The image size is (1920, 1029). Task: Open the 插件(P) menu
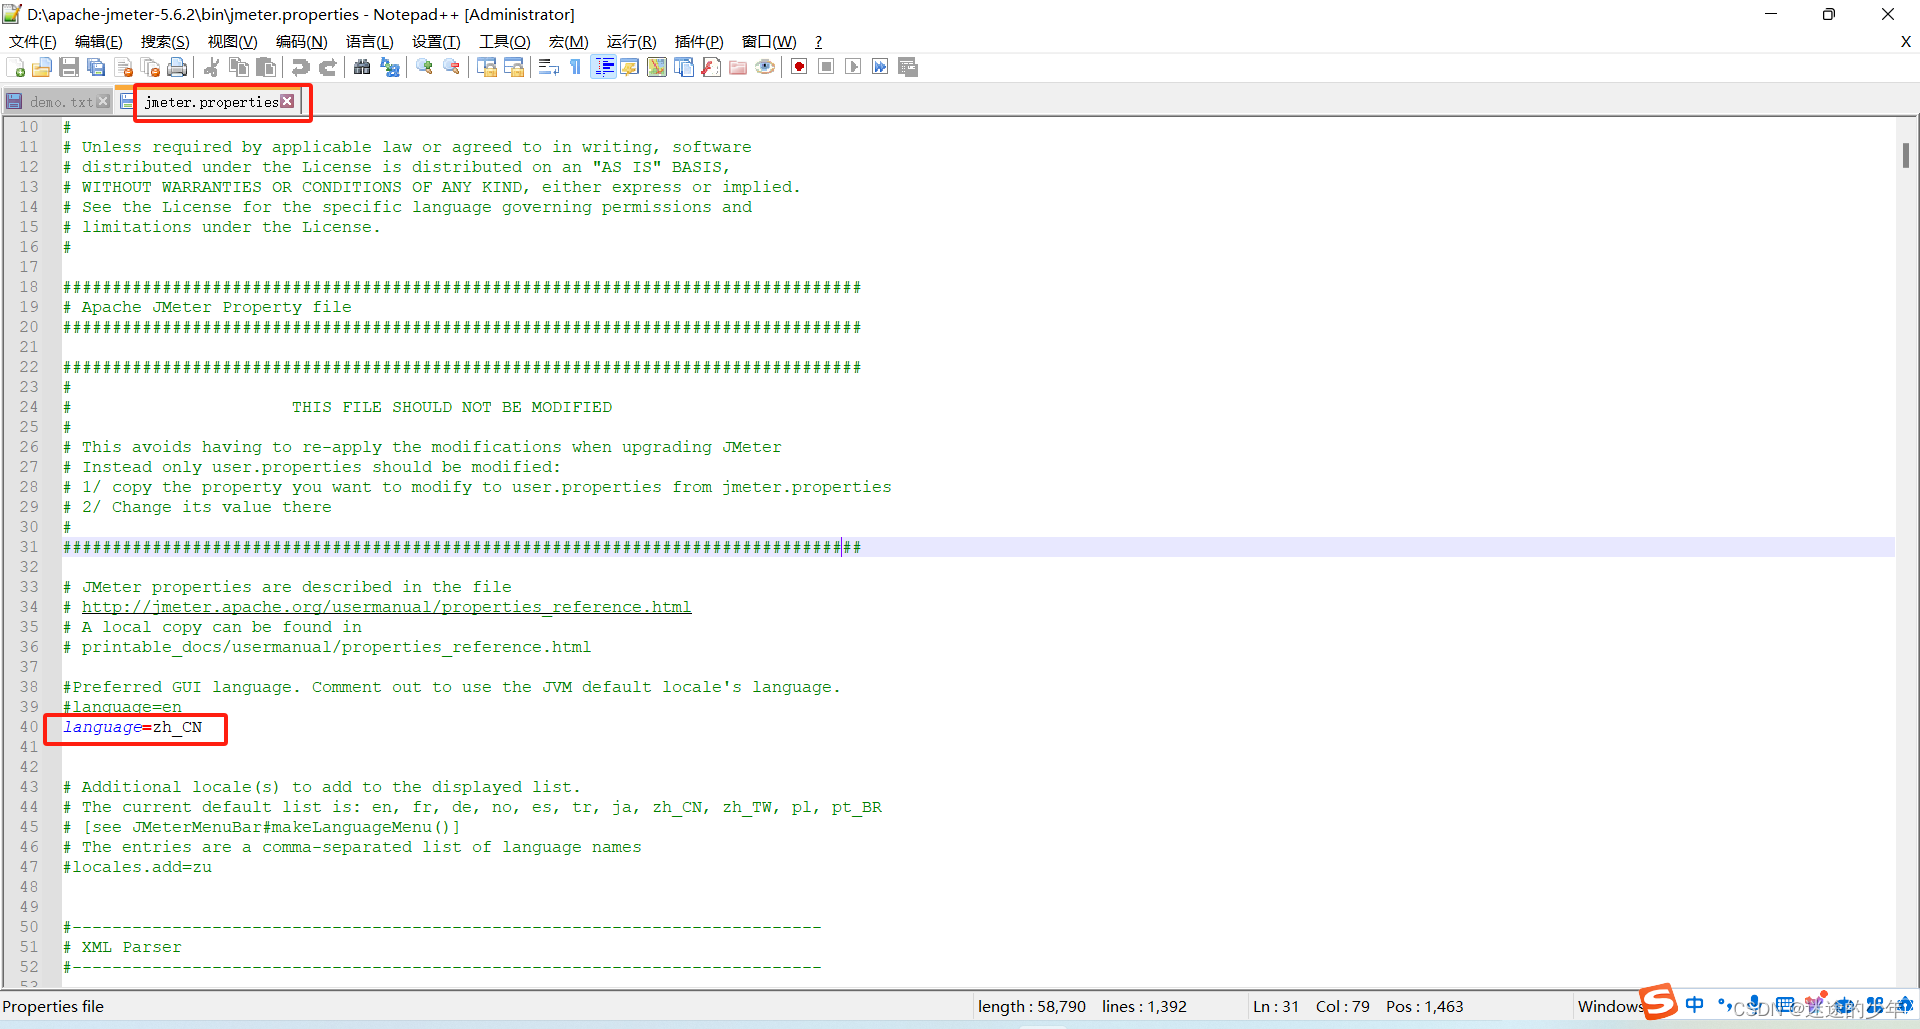click(699, 41)
